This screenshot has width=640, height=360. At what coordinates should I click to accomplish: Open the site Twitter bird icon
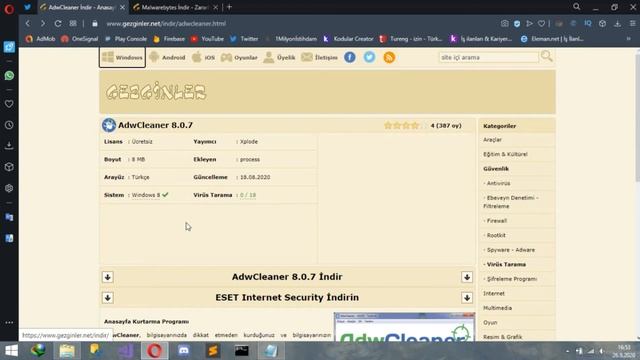369,57
